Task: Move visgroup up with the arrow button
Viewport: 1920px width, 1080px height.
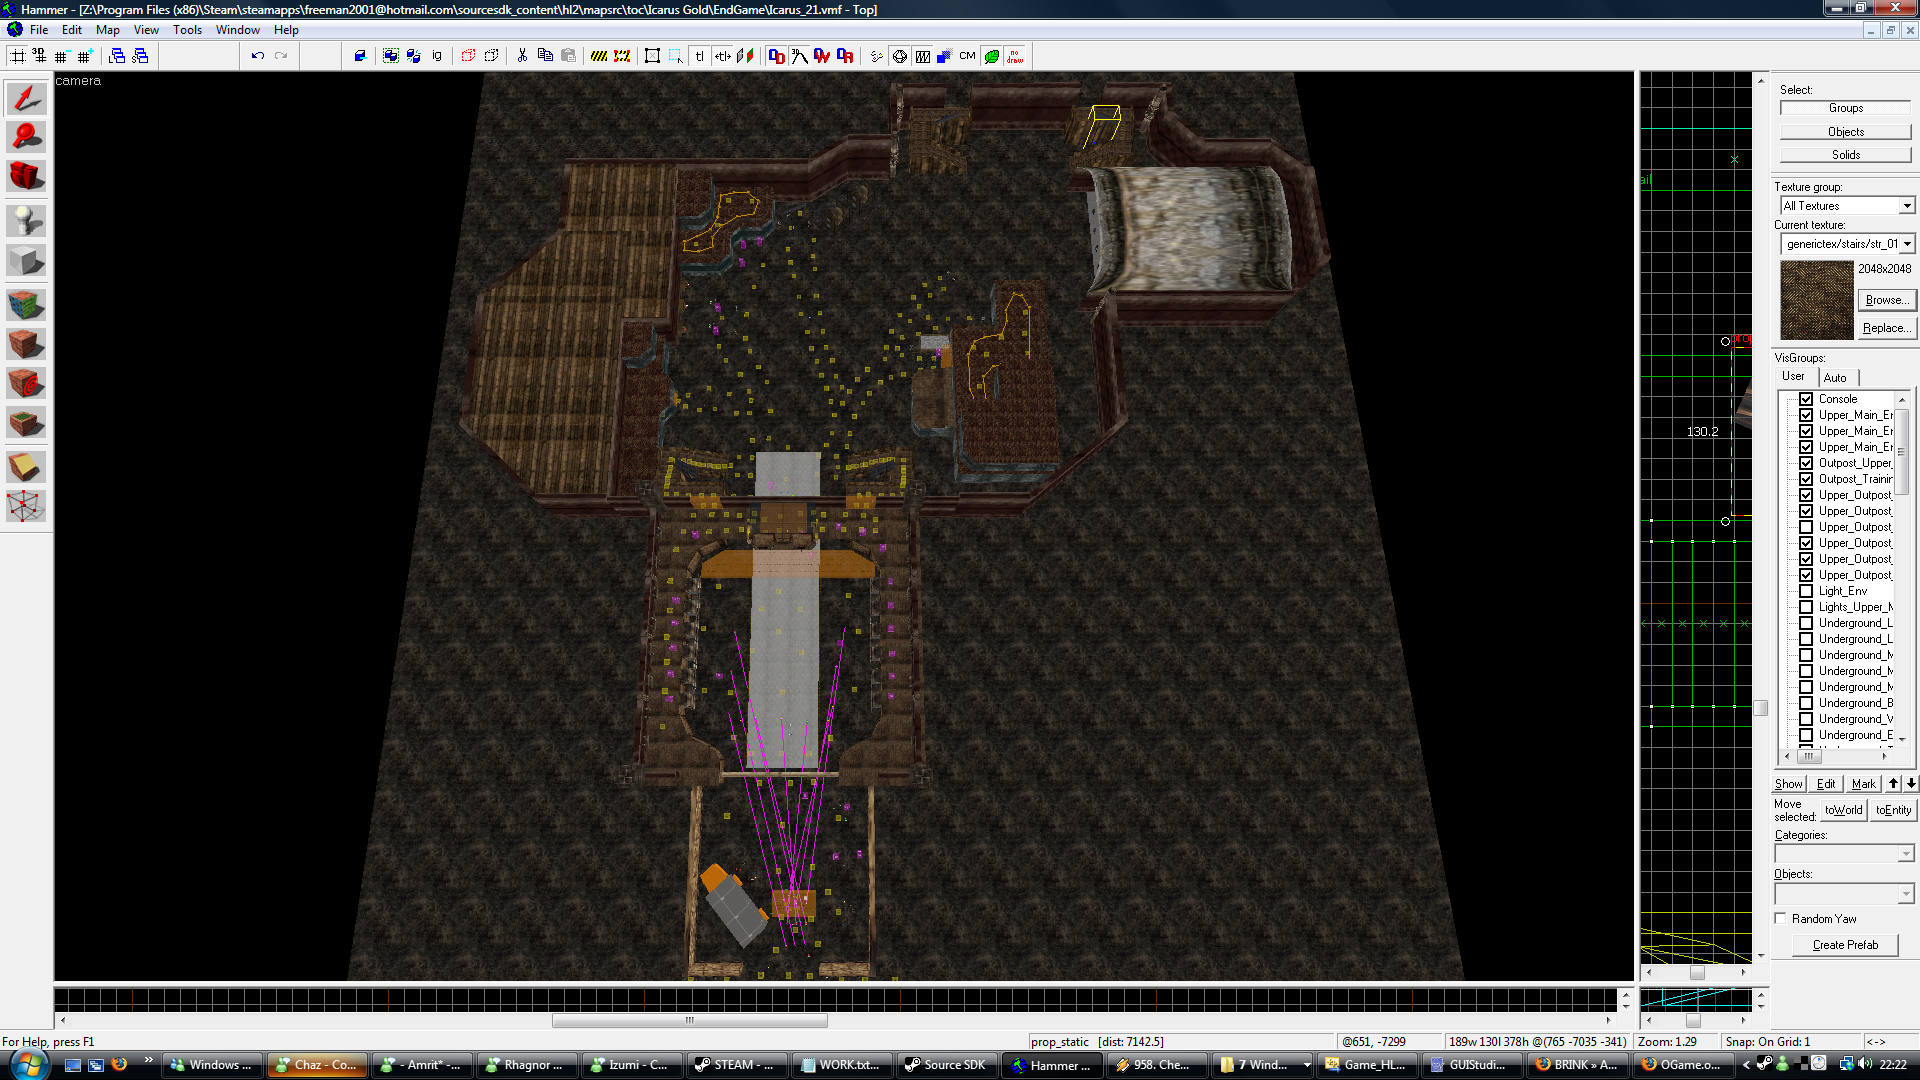Action: (x=1893, y=784)
